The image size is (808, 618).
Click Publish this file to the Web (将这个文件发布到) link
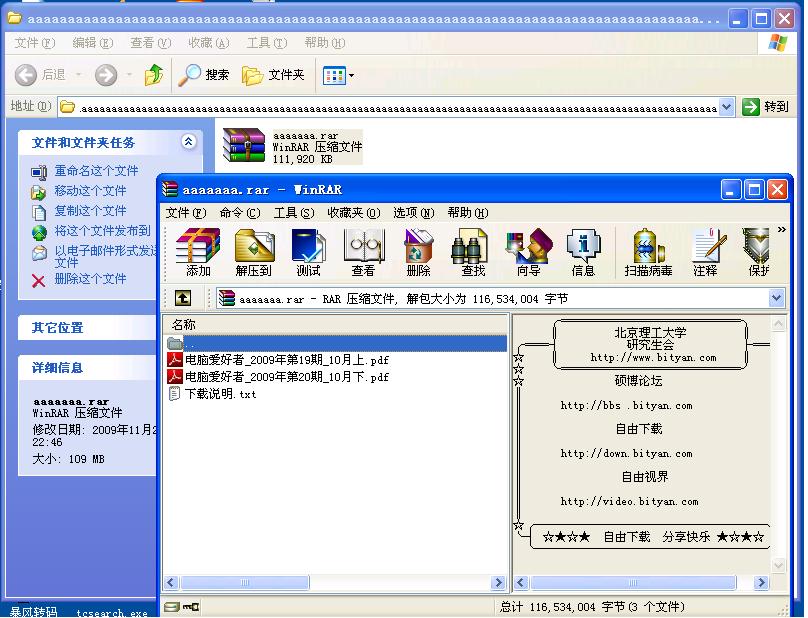click(103, 231)
